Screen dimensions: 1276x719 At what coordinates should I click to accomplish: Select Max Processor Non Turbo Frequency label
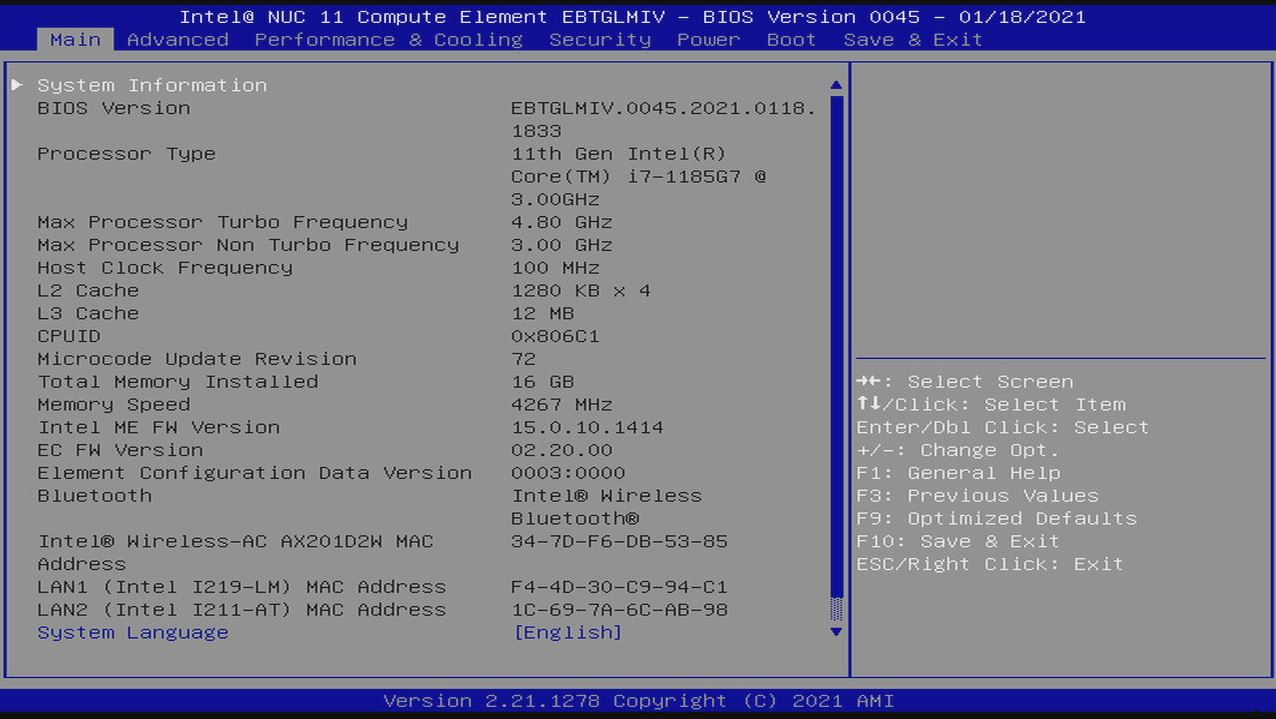pos(248,245)
